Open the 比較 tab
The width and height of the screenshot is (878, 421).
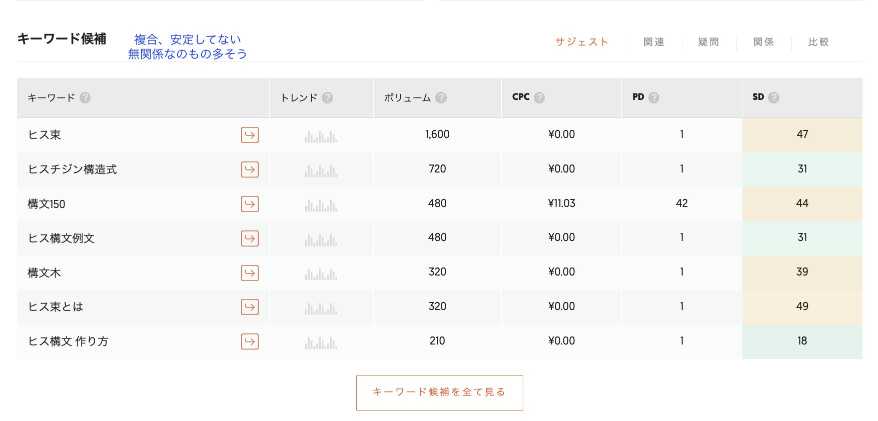click(818, 42)
